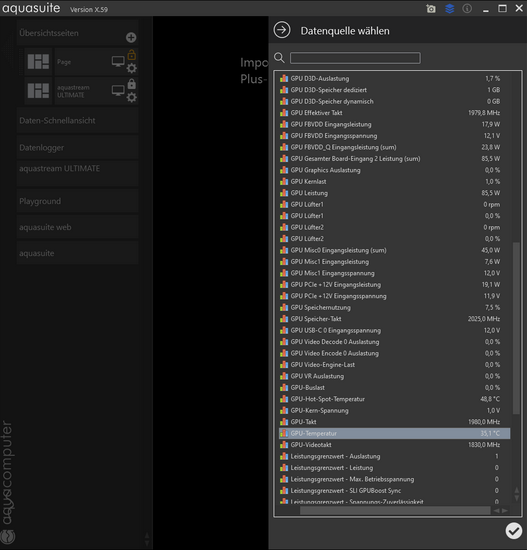Select GPU D3D-Speicher dediziert entry
Screen dimensions: 527x550
pos(394,90)
